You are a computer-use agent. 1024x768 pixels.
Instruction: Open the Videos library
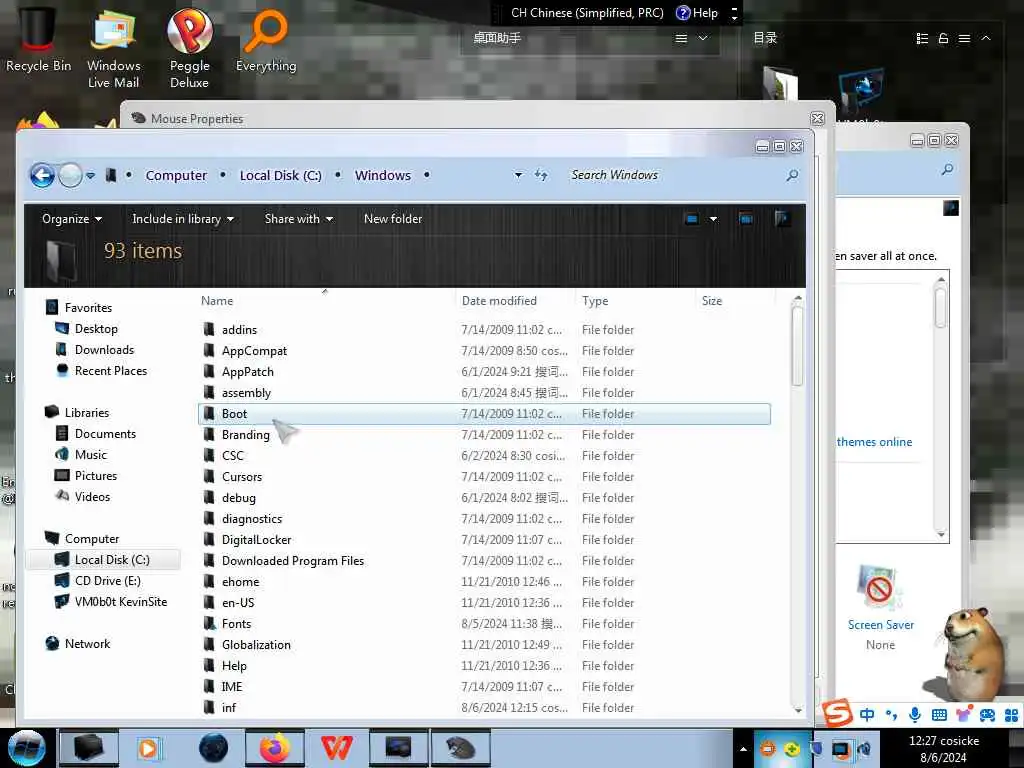pyautogui.click(x=92, y=496)
